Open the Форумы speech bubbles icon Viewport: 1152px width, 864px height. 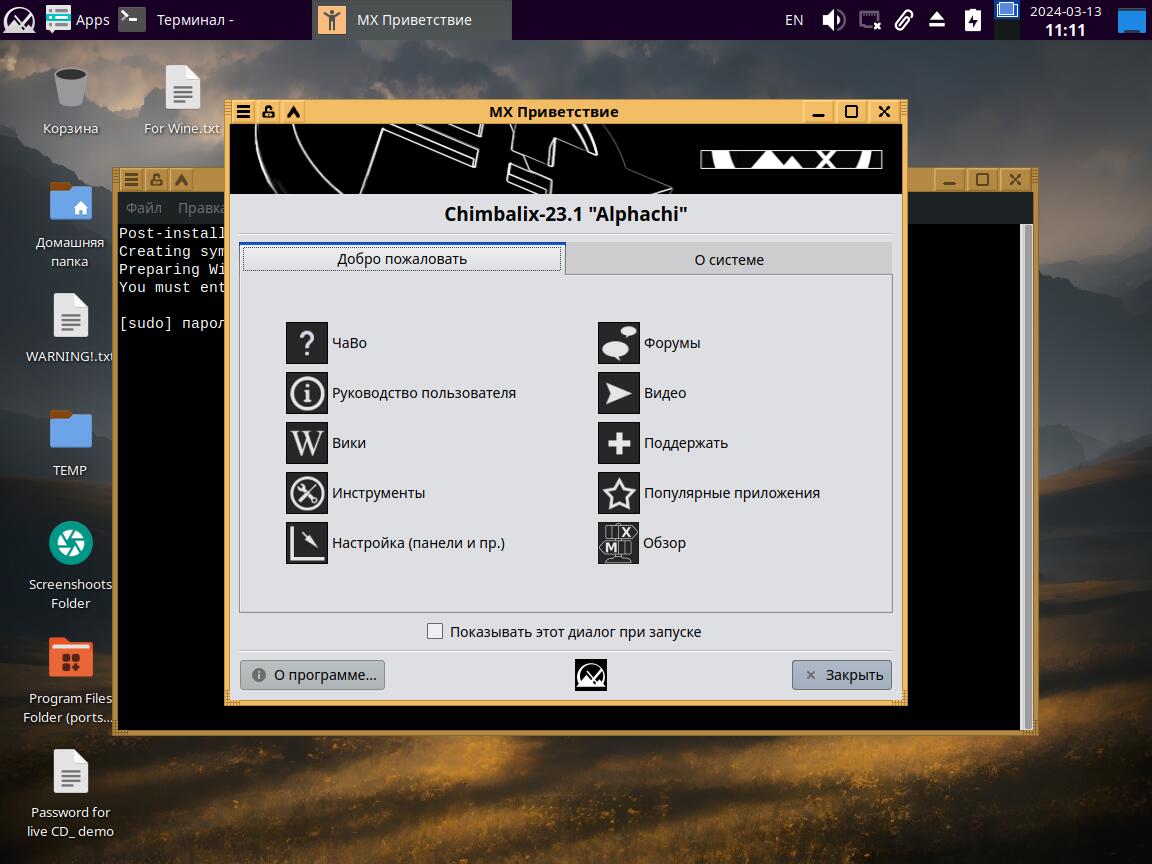(x=619, y=343)
